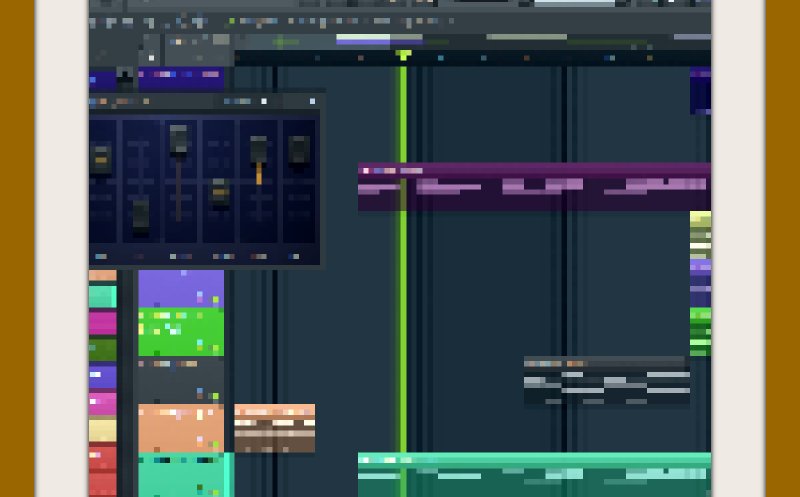Select the grey clip in the playlist
Image resolution: width=800 pixels, height=497 pixels.
pos(607,381)
